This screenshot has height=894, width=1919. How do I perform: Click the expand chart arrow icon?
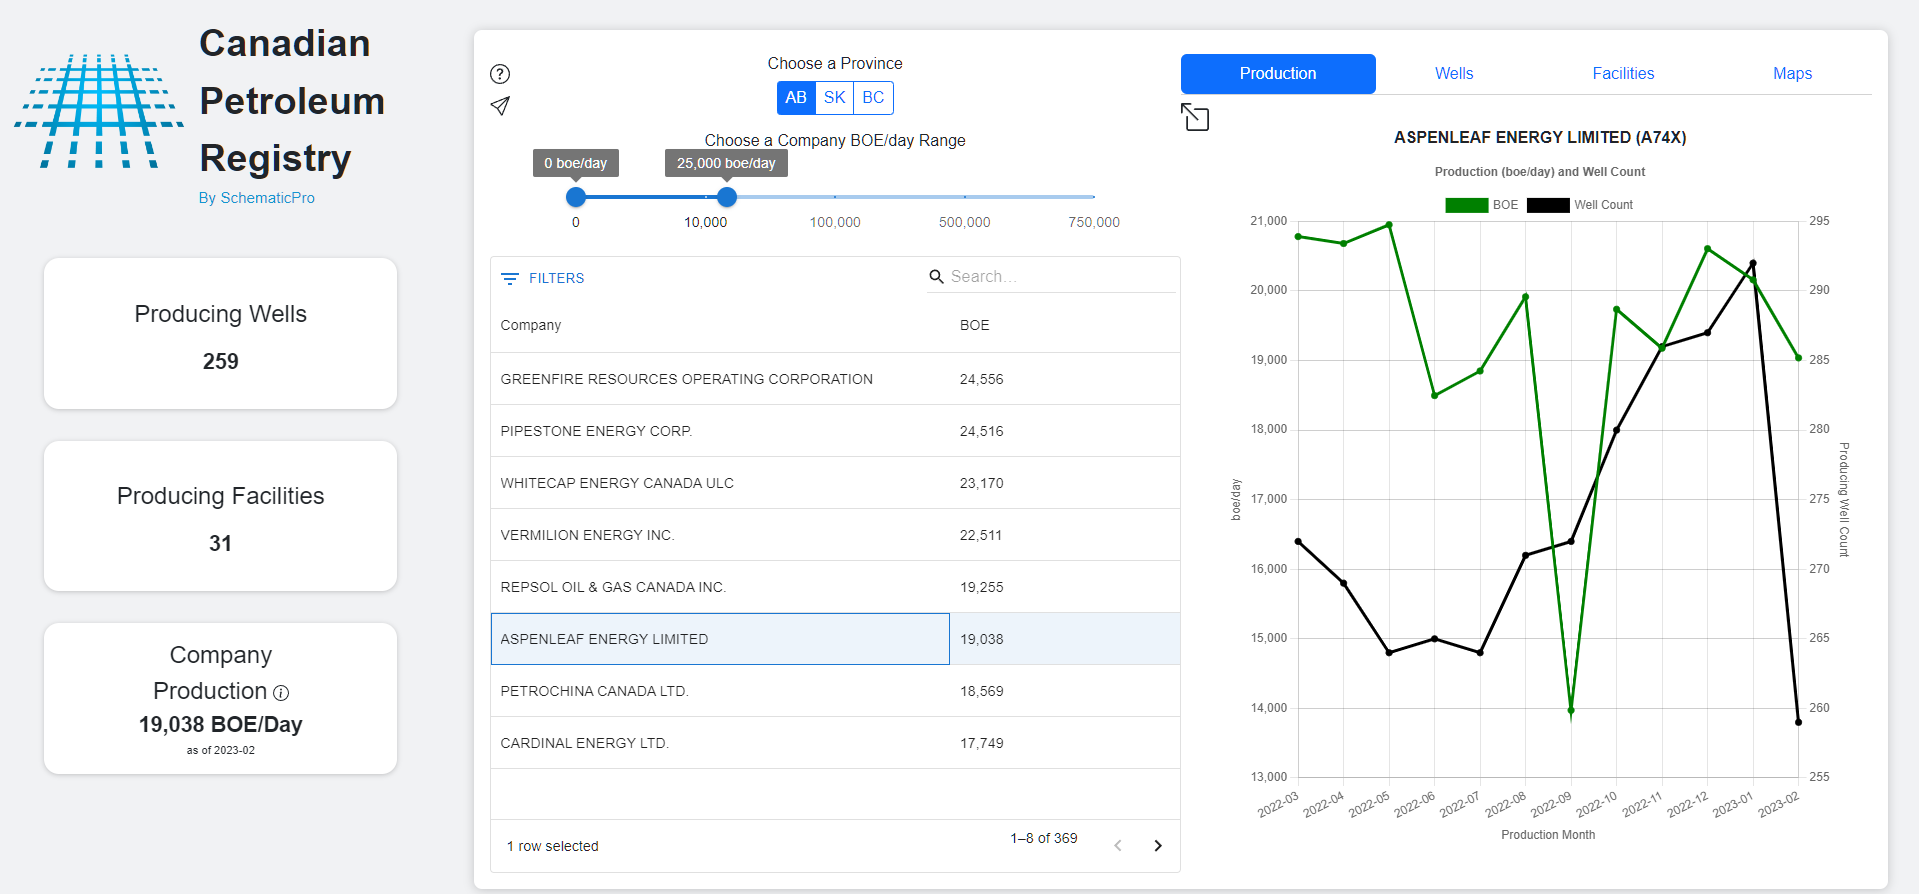pos(1195,117)
